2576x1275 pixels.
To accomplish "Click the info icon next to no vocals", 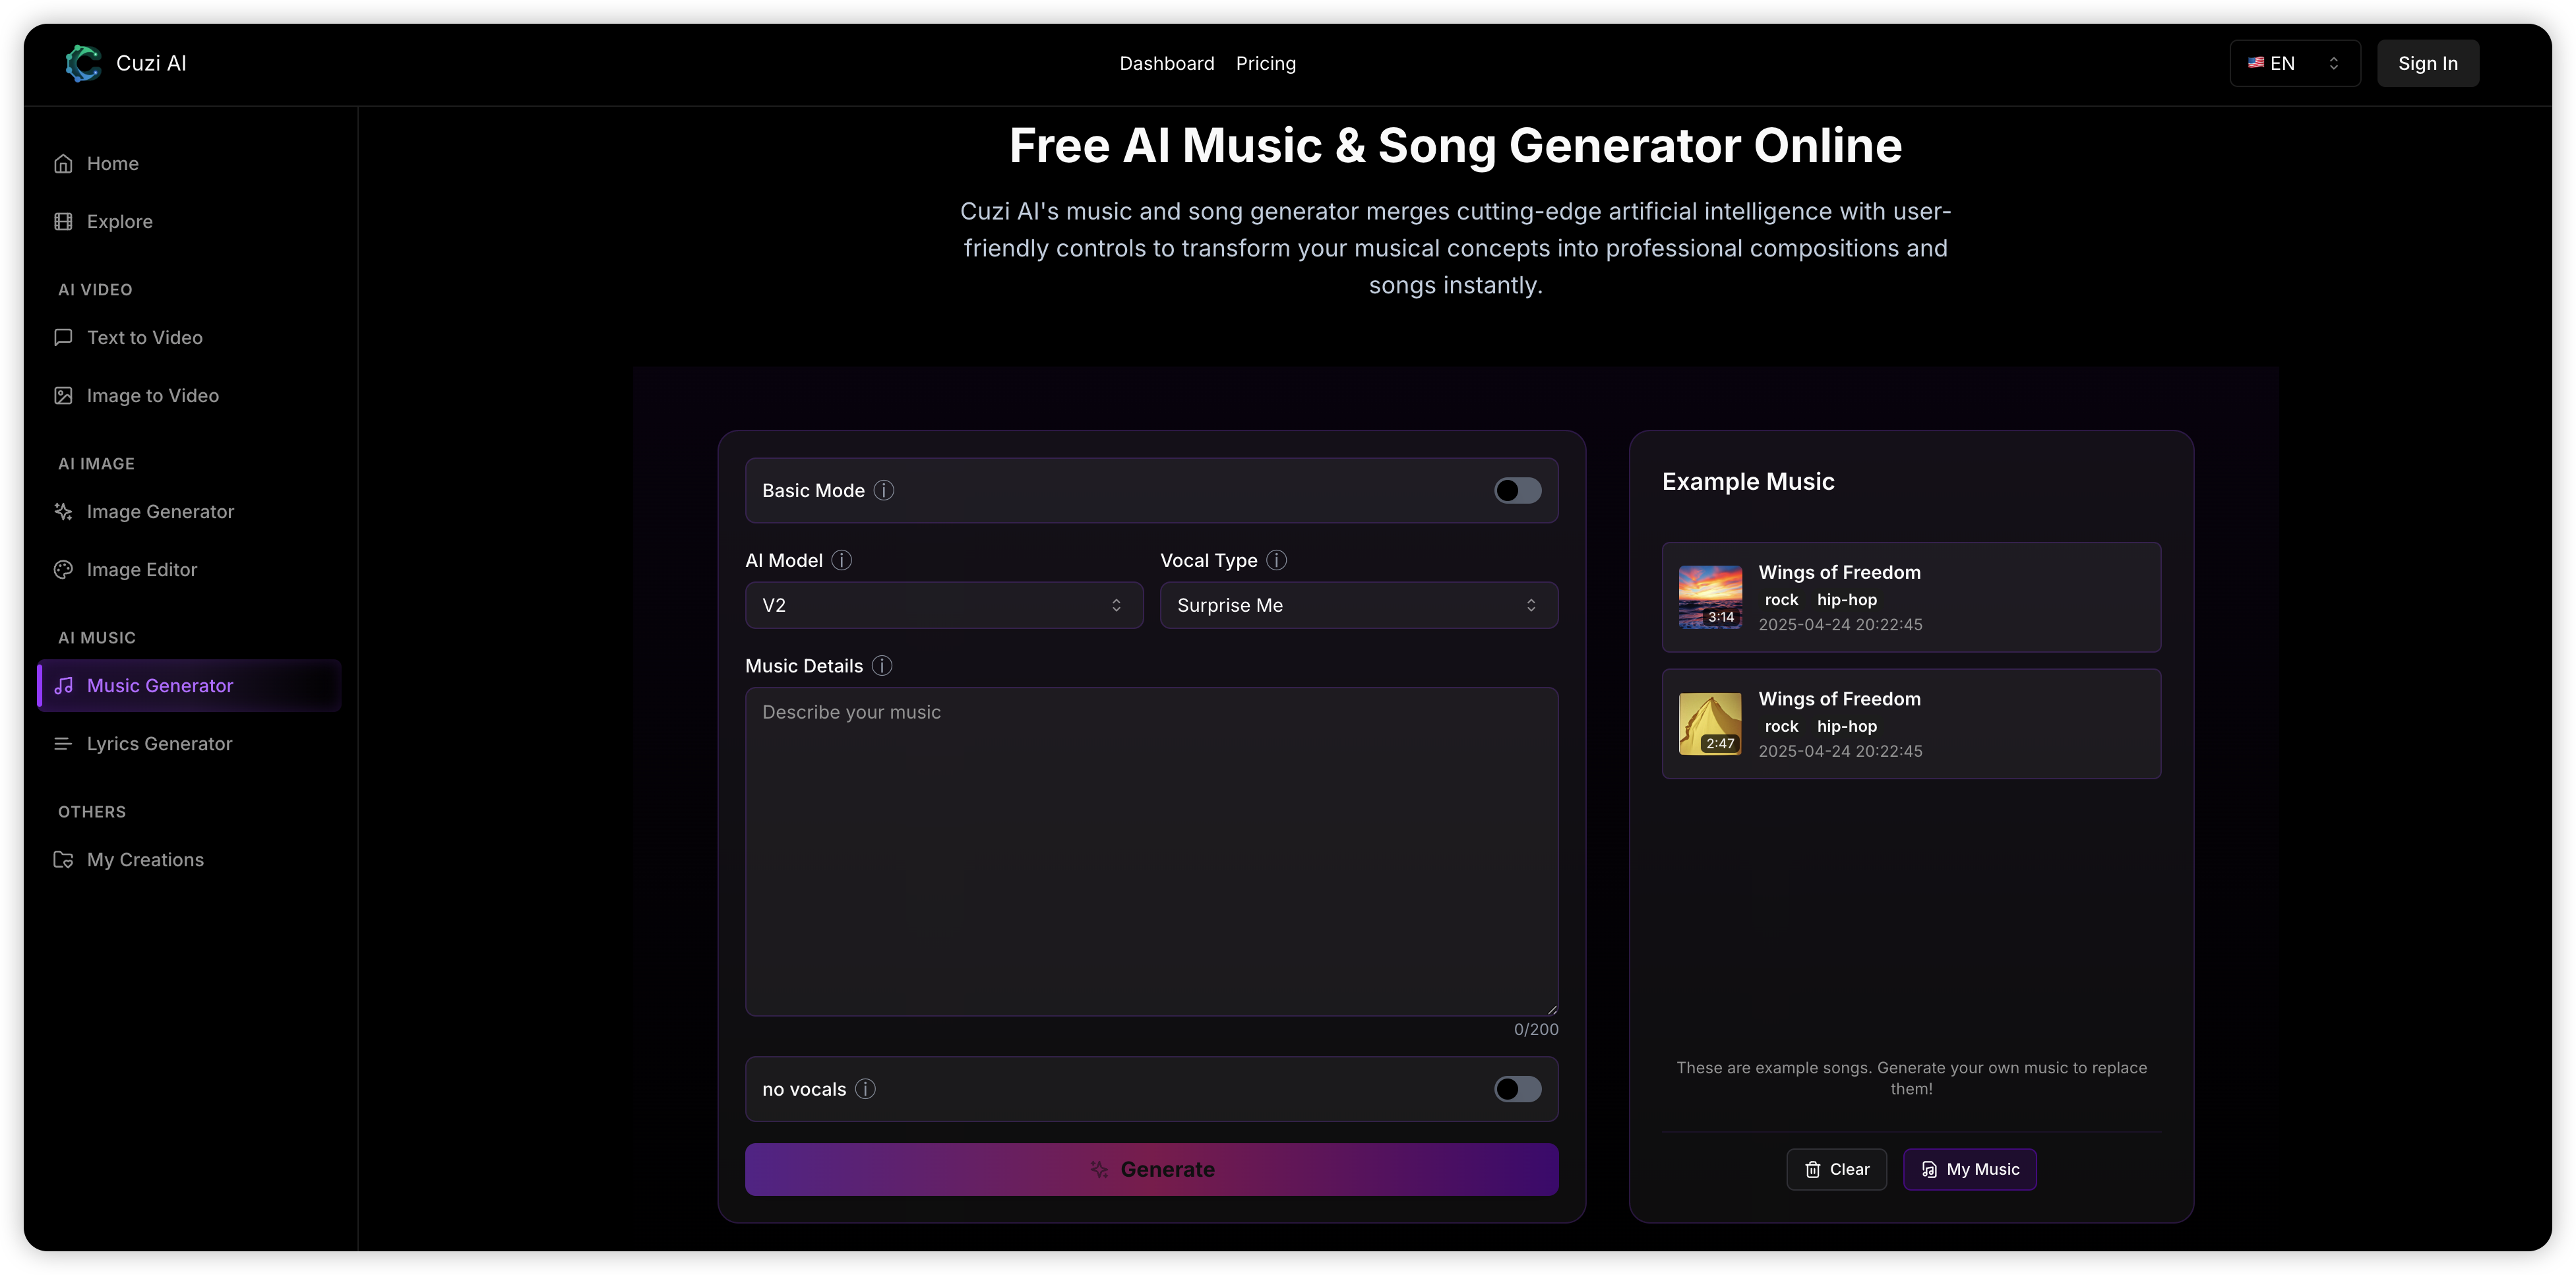I will [x=865, y=1089].
